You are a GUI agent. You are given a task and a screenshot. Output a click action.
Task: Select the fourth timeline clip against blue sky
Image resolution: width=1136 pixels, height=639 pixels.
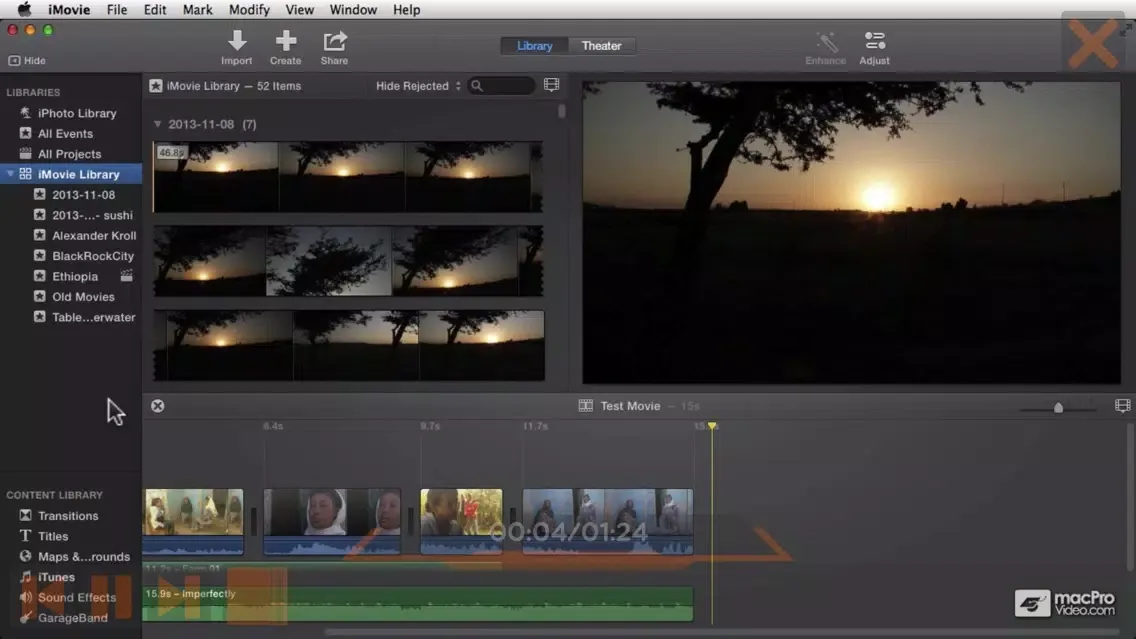(x=607, y=522)
